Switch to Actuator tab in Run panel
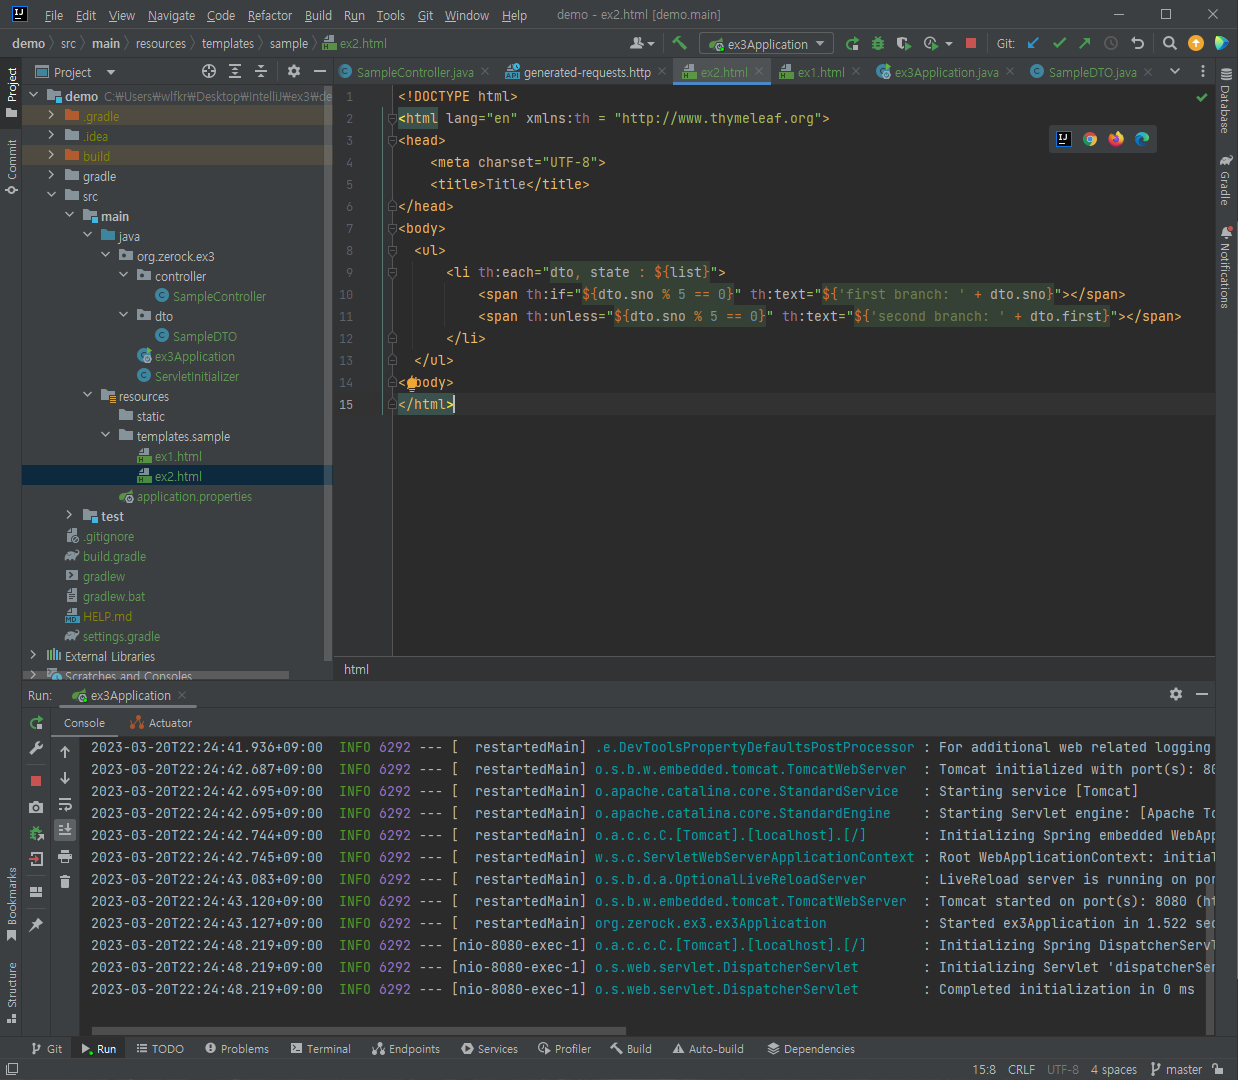 161,723
